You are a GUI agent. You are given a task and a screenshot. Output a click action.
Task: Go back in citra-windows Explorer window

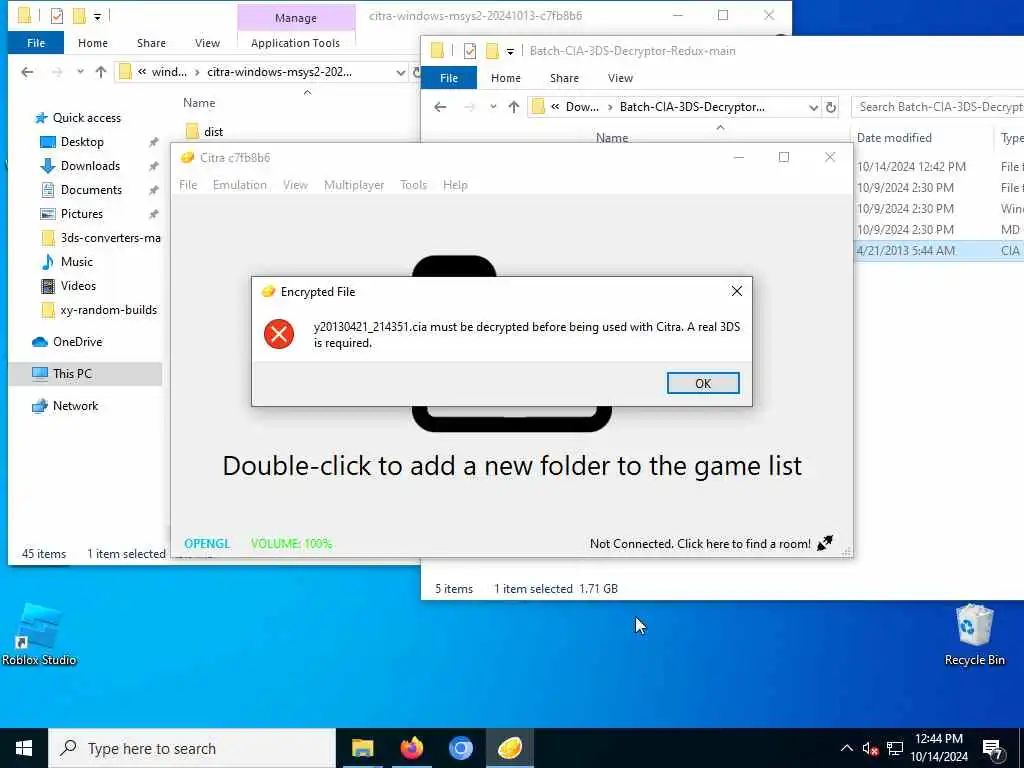pyautogui.click(x=27, y=72)
